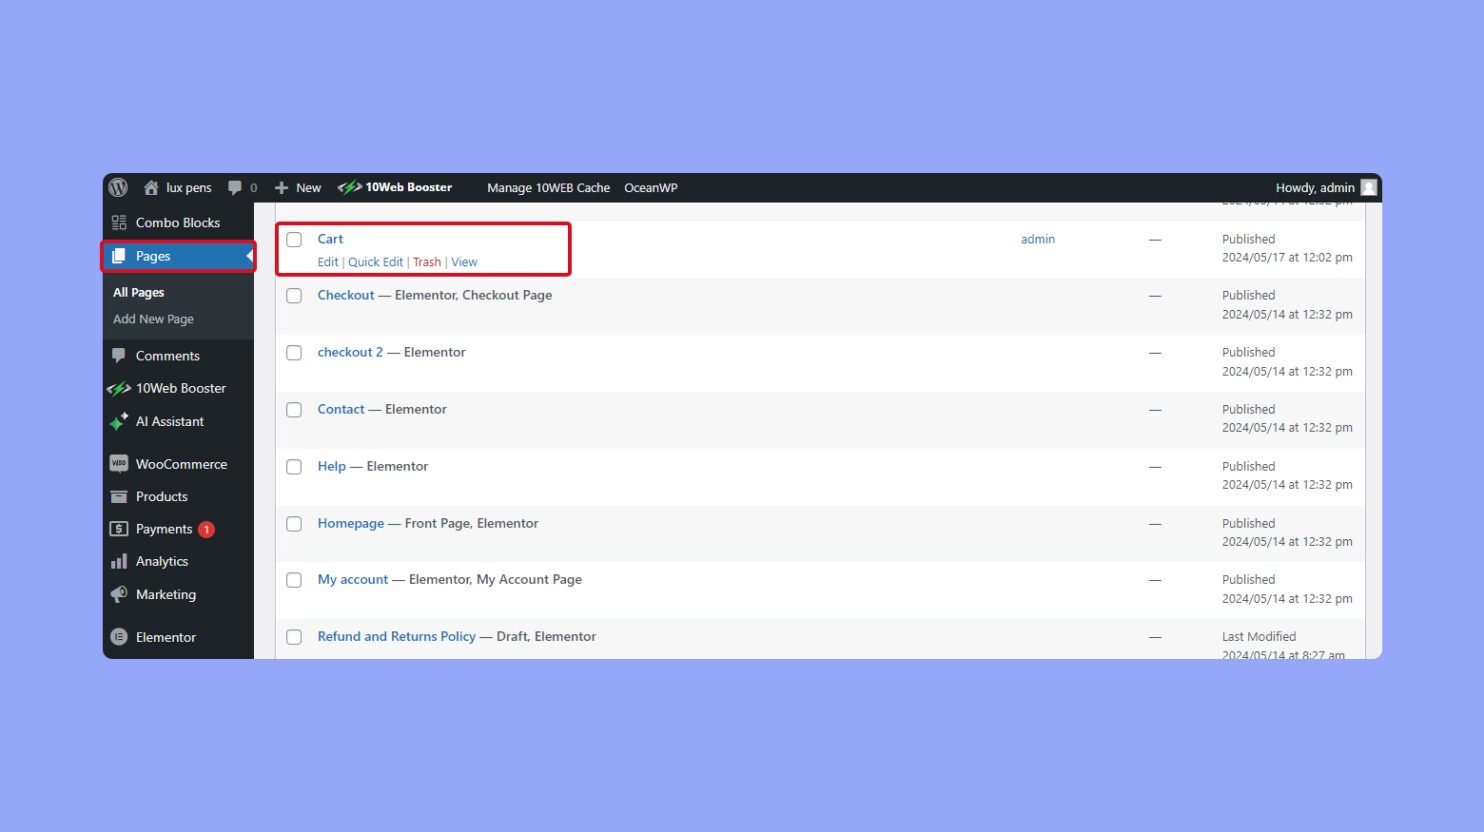This screenshot has width=1484, height=832.
Task: Move the Cart page to Trash
Action: click(427, 261)
